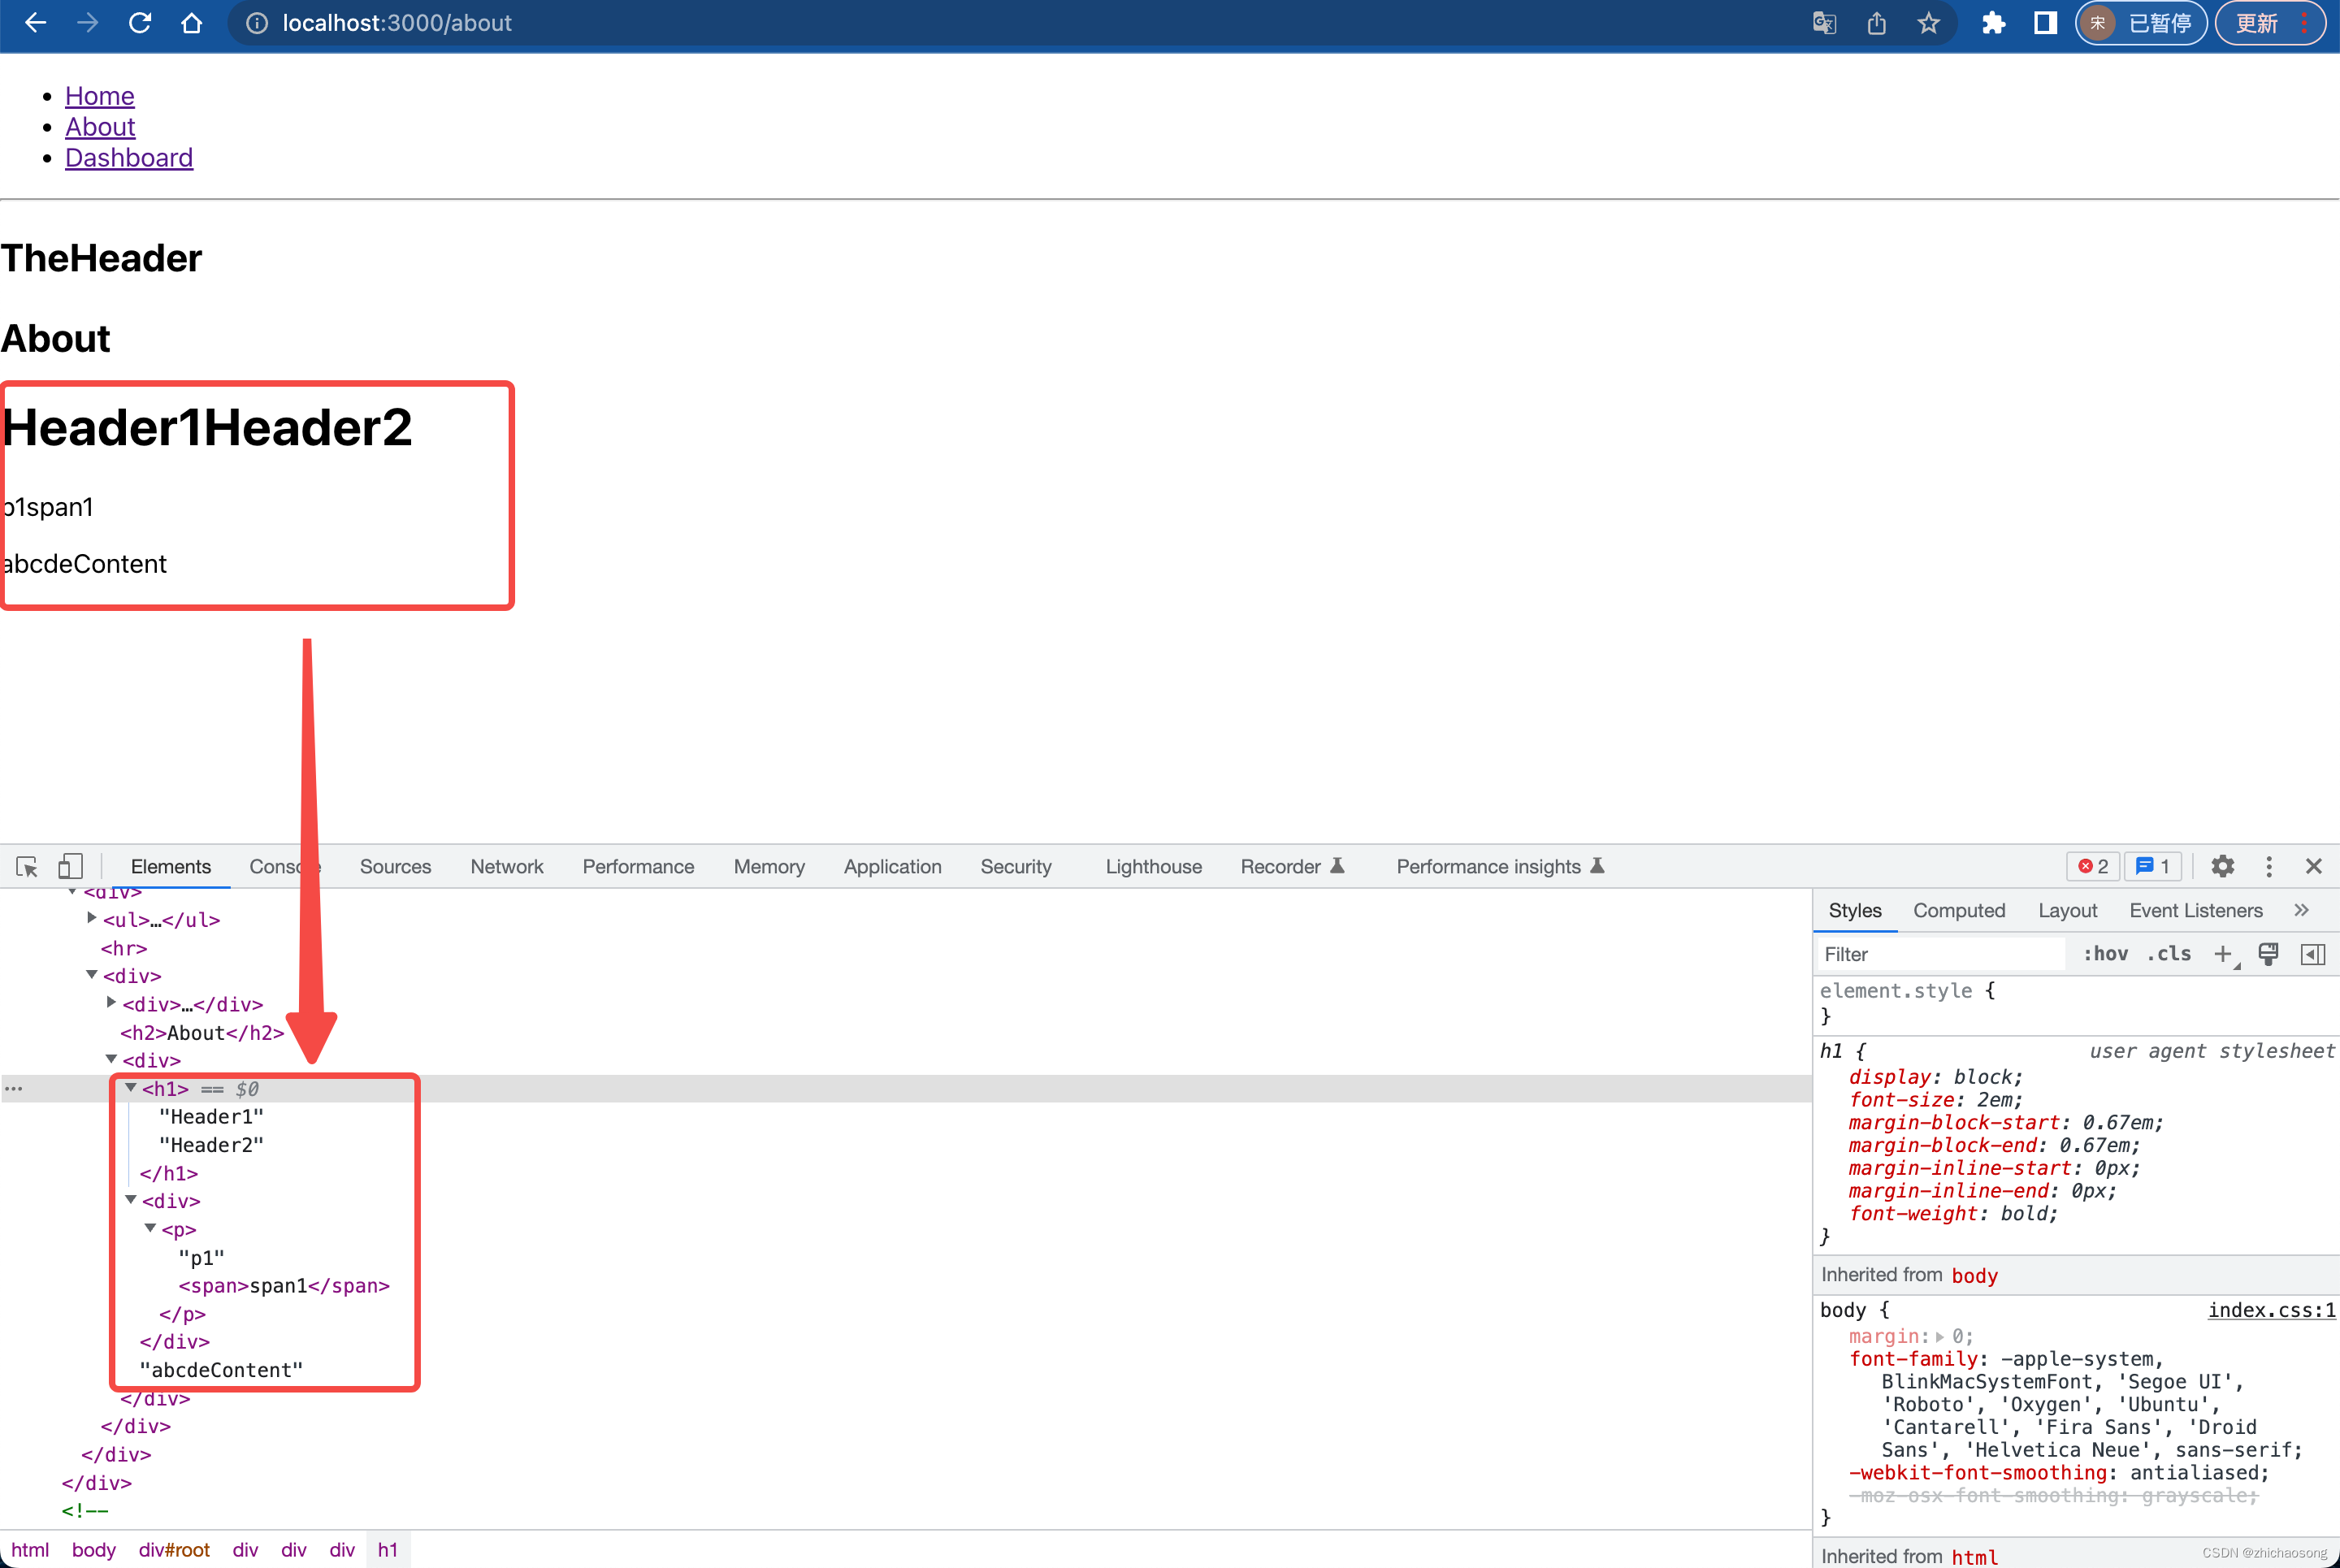Viewport: 2340px width, 1568px height.
Task: Reload the page
Action: 140,23
